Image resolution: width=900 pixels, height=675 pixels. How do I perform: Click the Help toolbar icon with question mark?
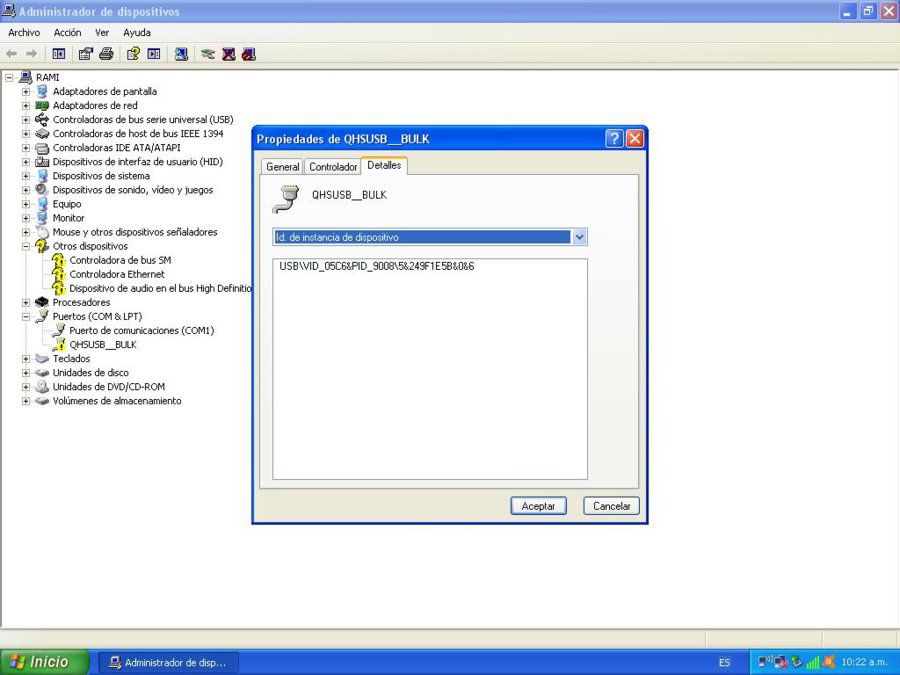(133, 54)
